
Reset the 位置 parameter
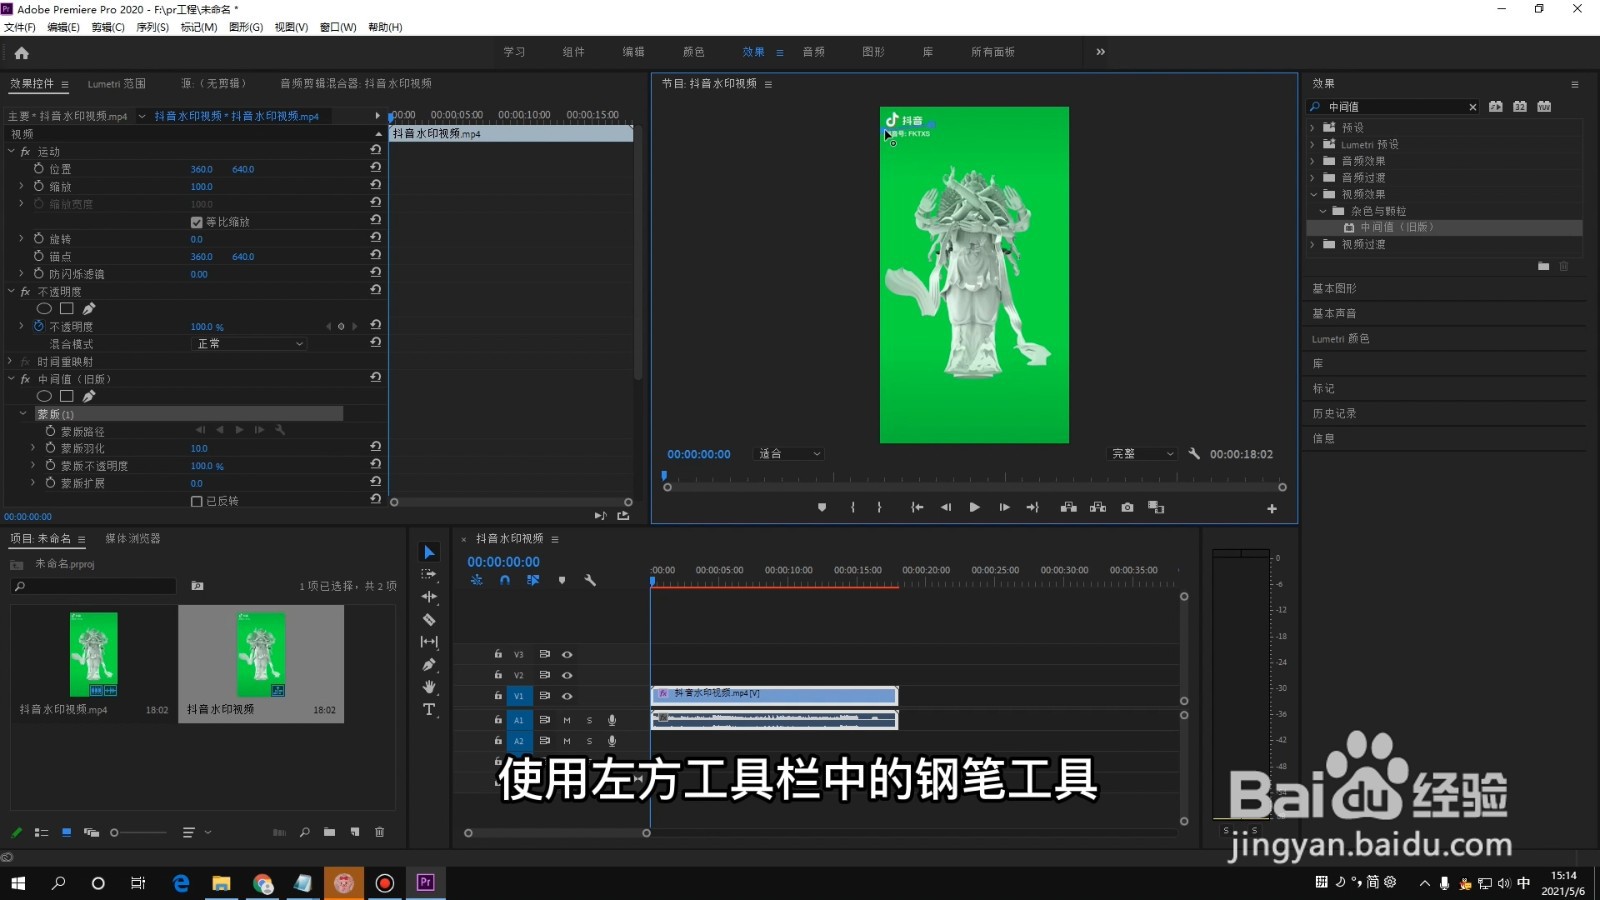(x=376, y=167)
